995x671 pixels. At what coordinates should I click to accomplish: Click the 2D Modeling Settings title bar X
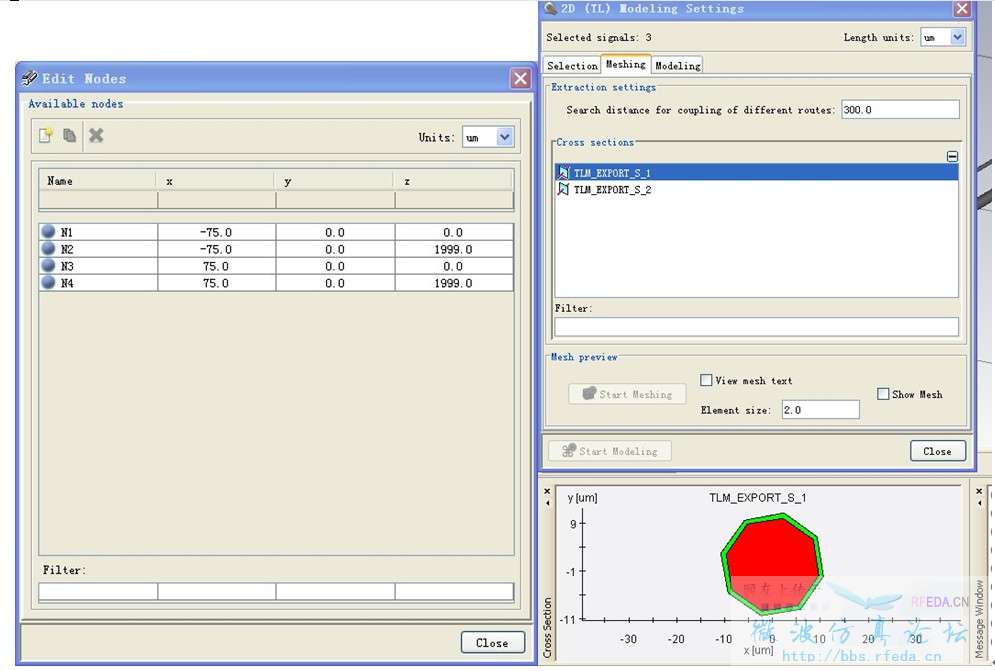click(x=962, y=8)
